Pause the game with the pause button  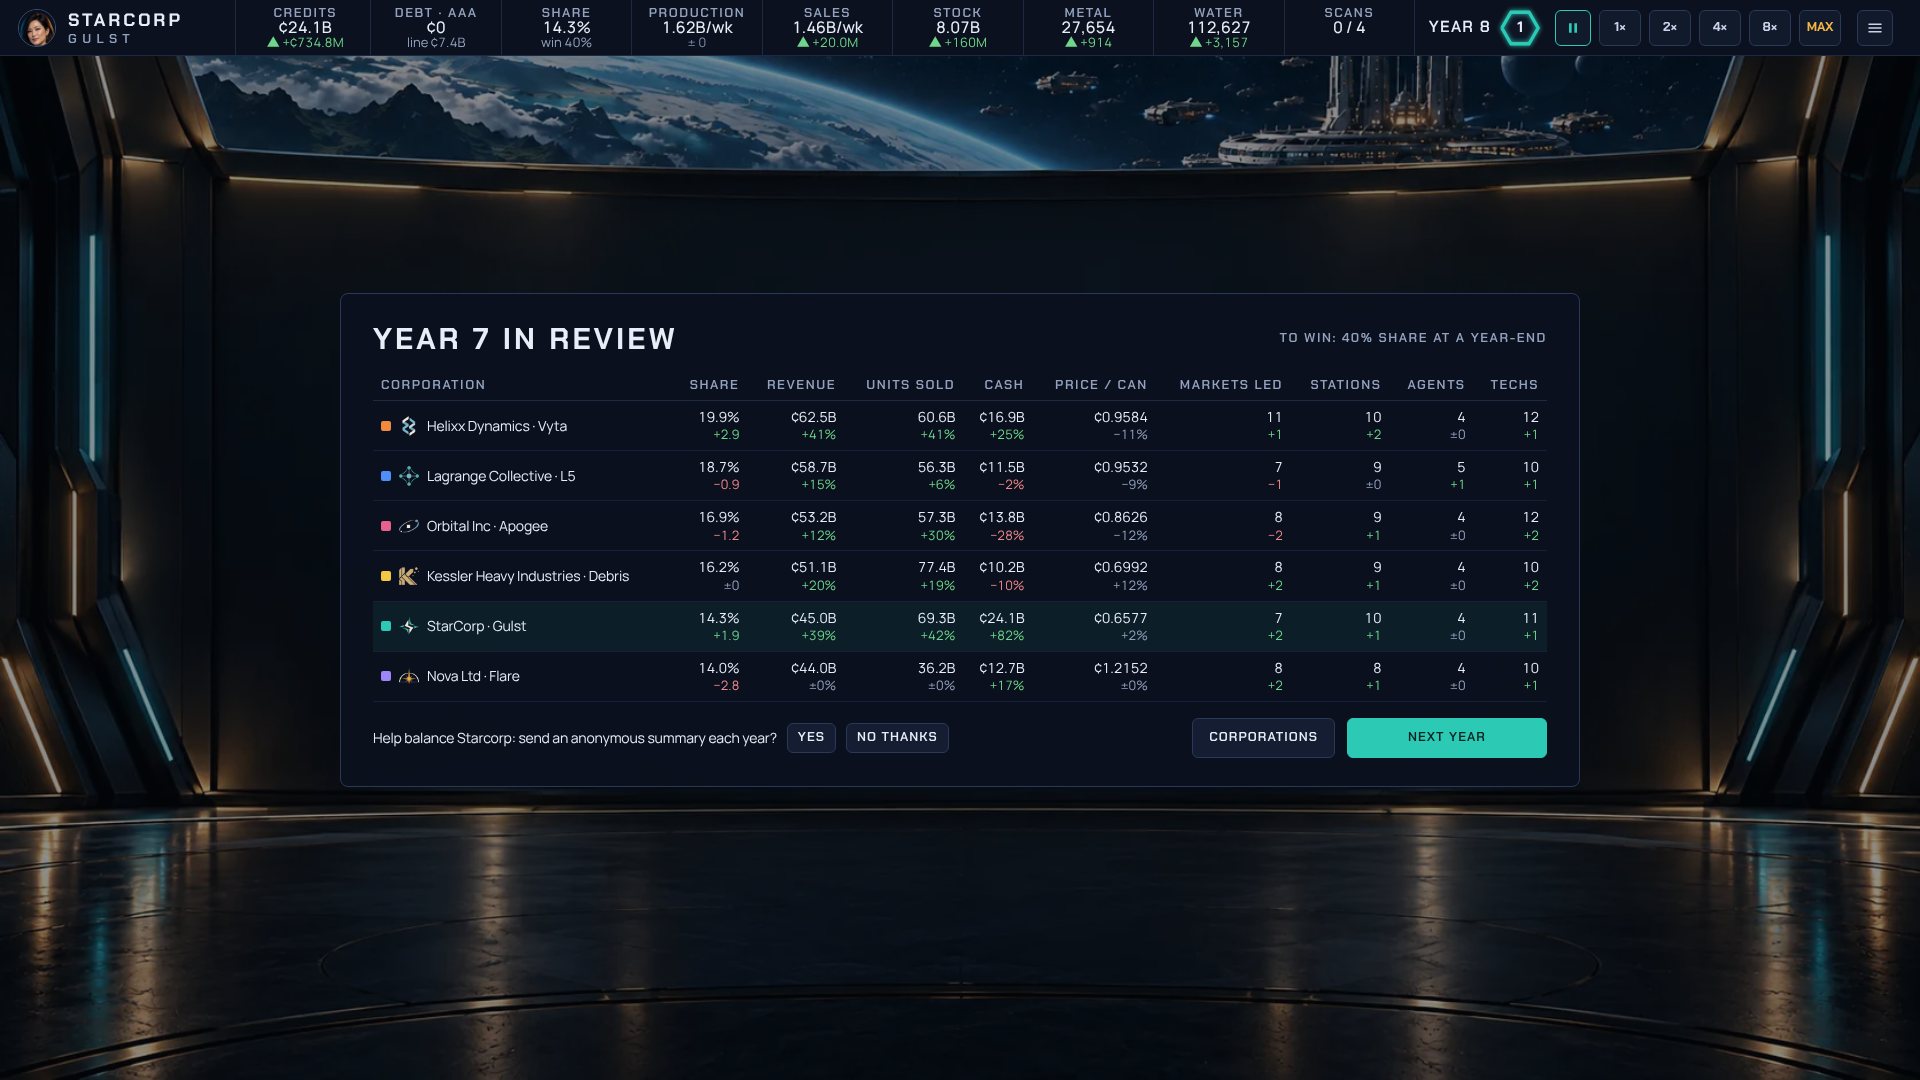(x=1572, y=28)
